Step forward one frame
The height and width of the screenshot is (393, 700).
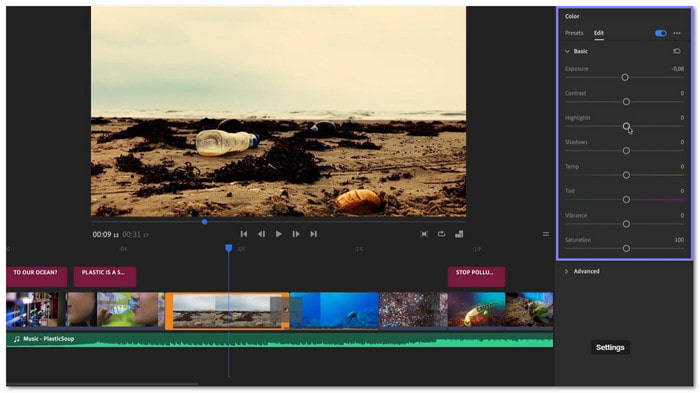click(296, 234)
